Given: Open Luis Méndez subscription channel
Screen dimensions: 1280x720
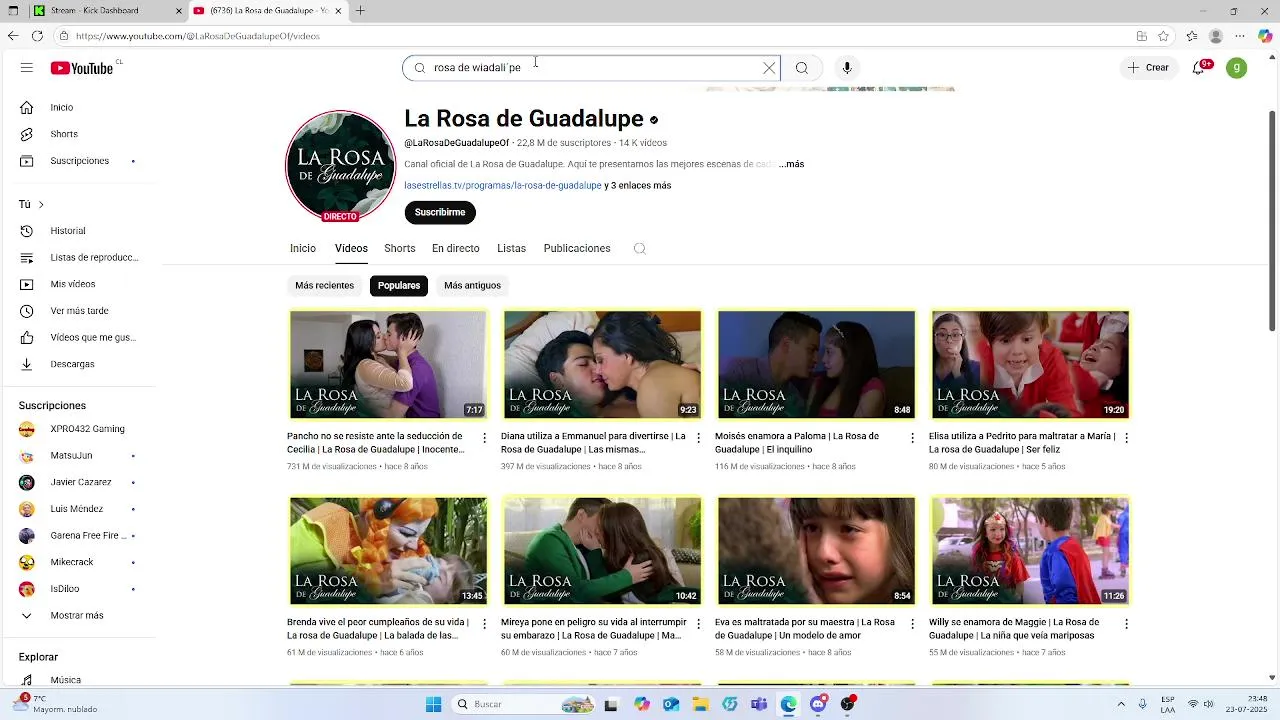Looking at the screenshot, I should 78,509.
